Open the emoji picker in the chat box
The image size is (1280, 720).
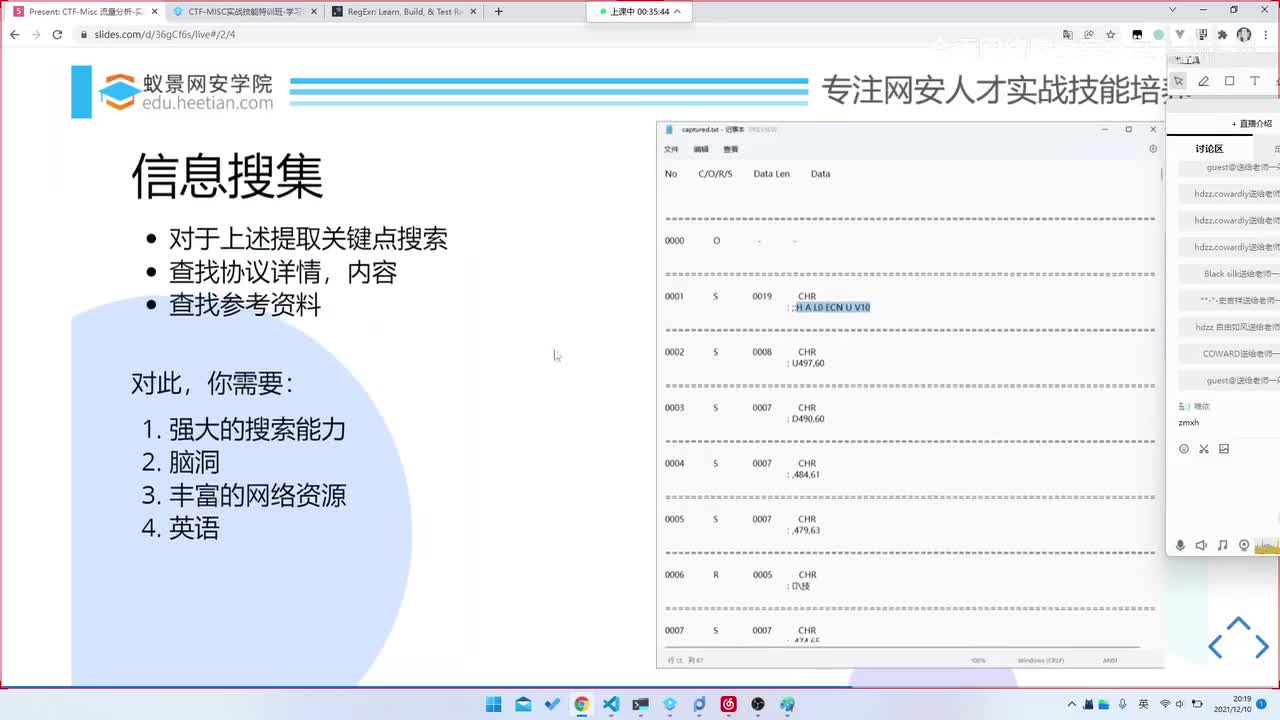pos(1184,449)
